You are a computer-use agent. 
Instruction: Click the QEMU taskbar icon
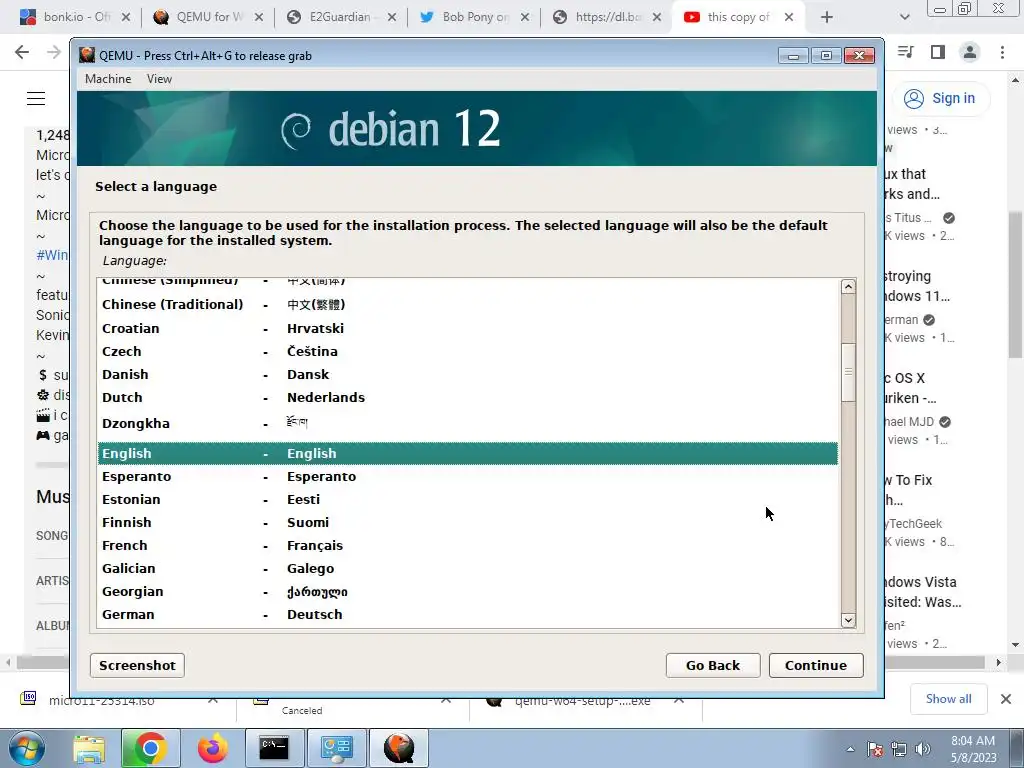398,749
